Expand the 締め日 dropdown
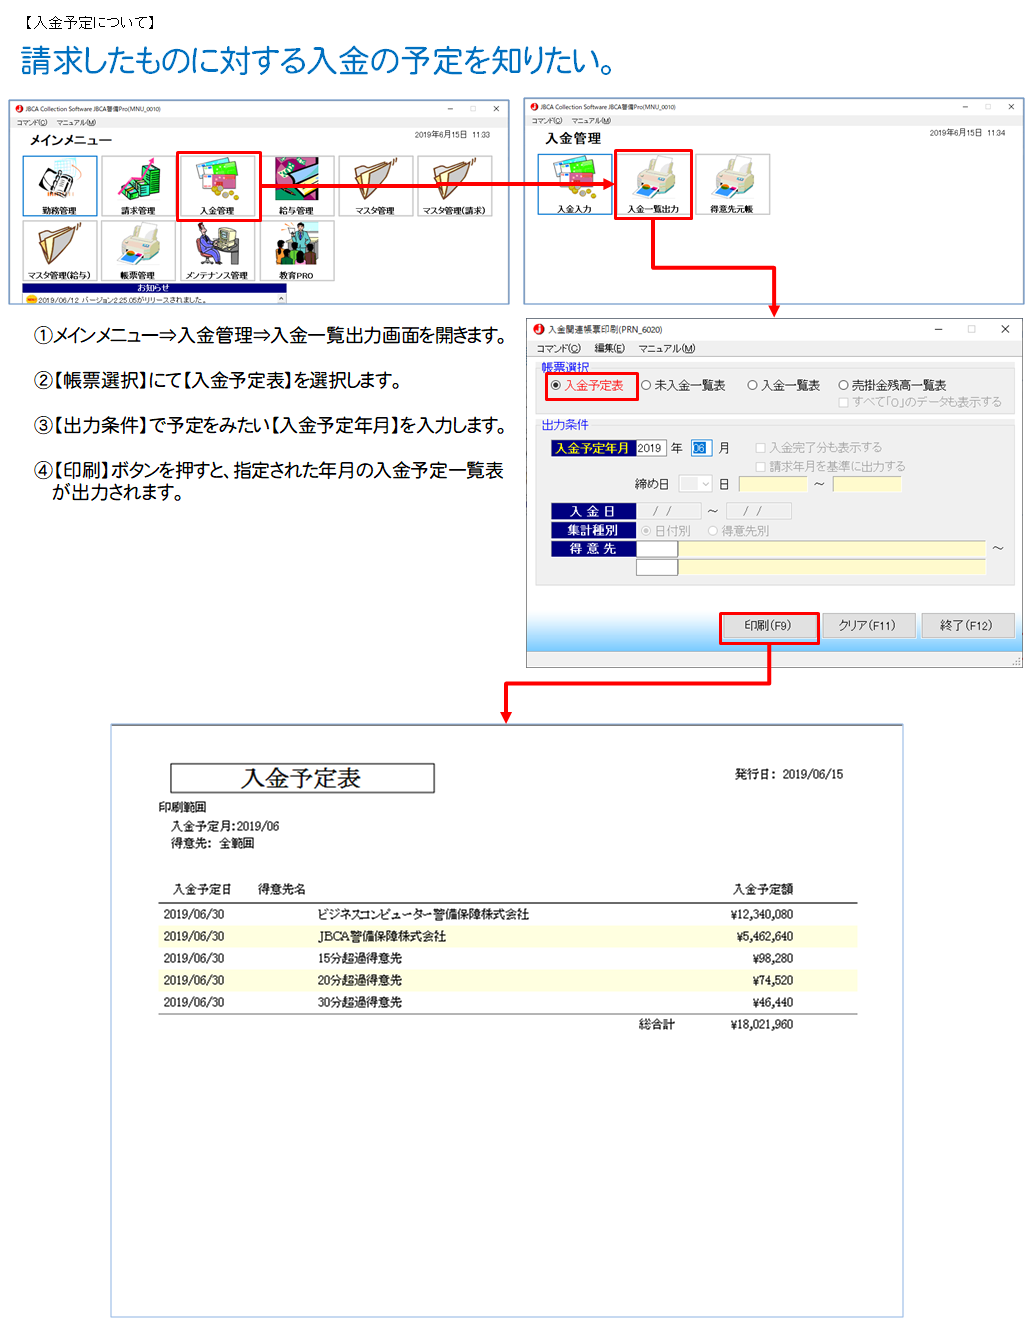 (705, 484)
